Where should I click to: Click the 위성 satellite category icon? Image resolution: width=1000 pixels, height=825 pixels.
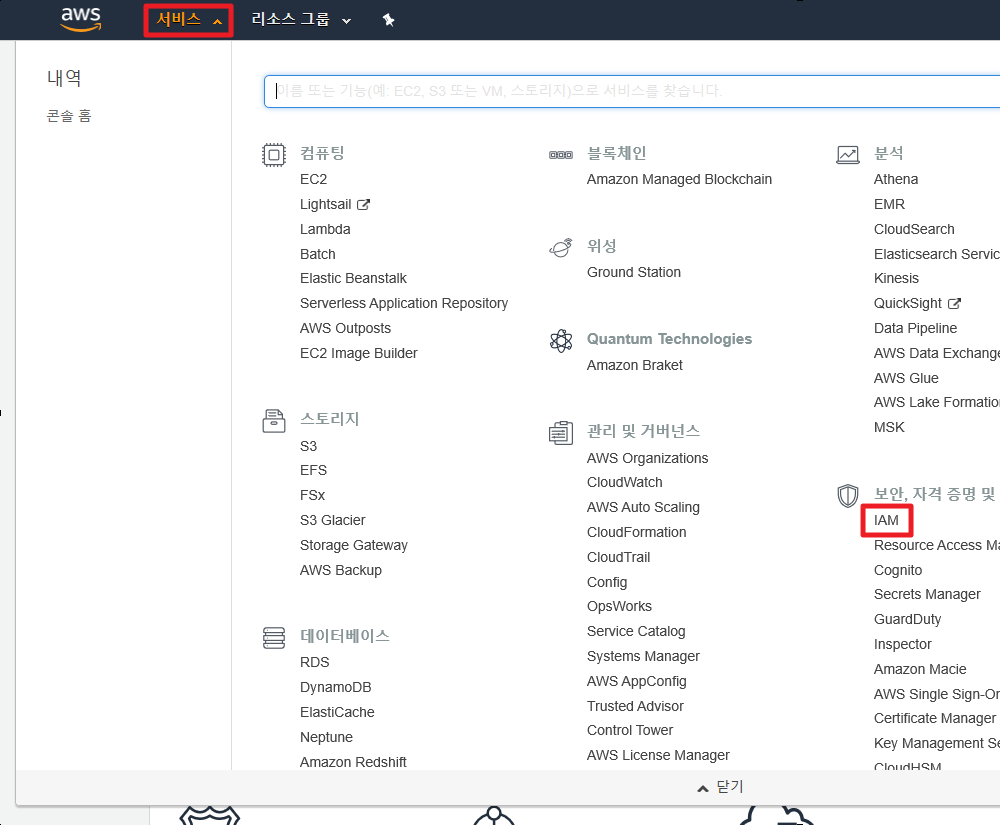561,247
